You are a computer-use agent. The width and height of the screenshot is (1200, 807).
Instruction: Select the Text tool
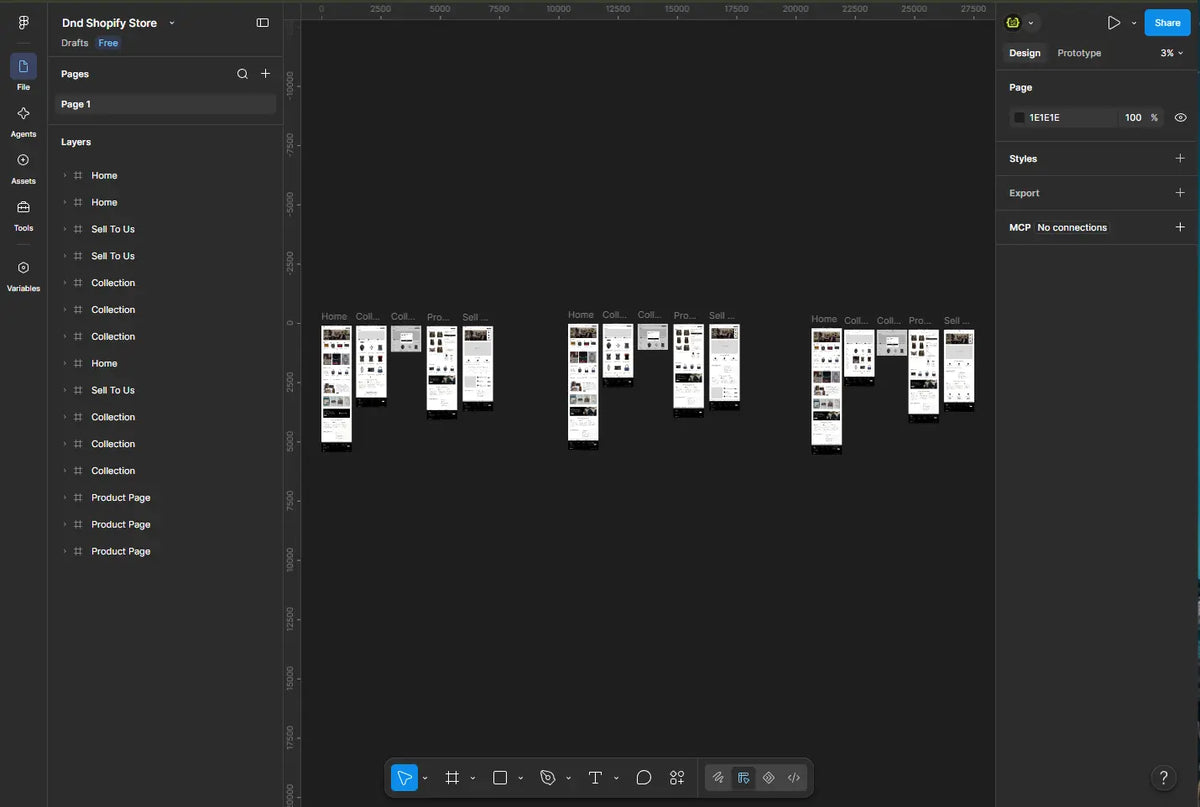(595, 777)
